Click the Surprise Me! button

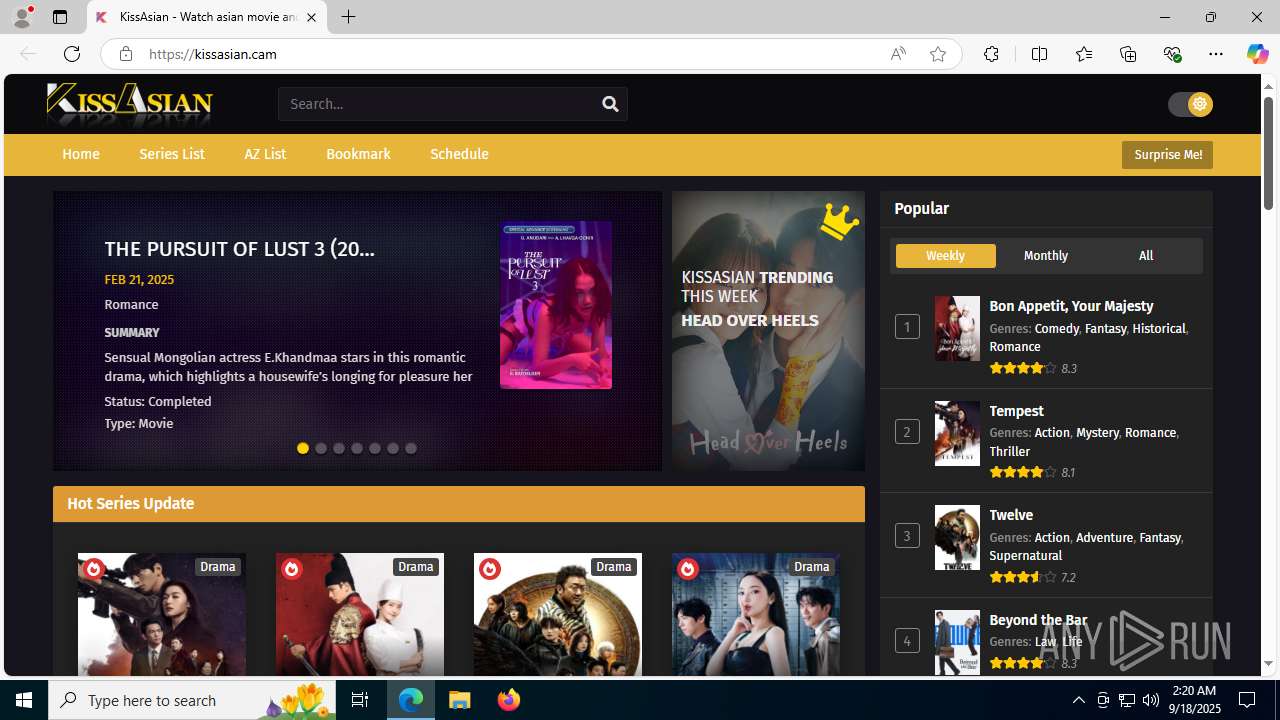point(1167,155)
